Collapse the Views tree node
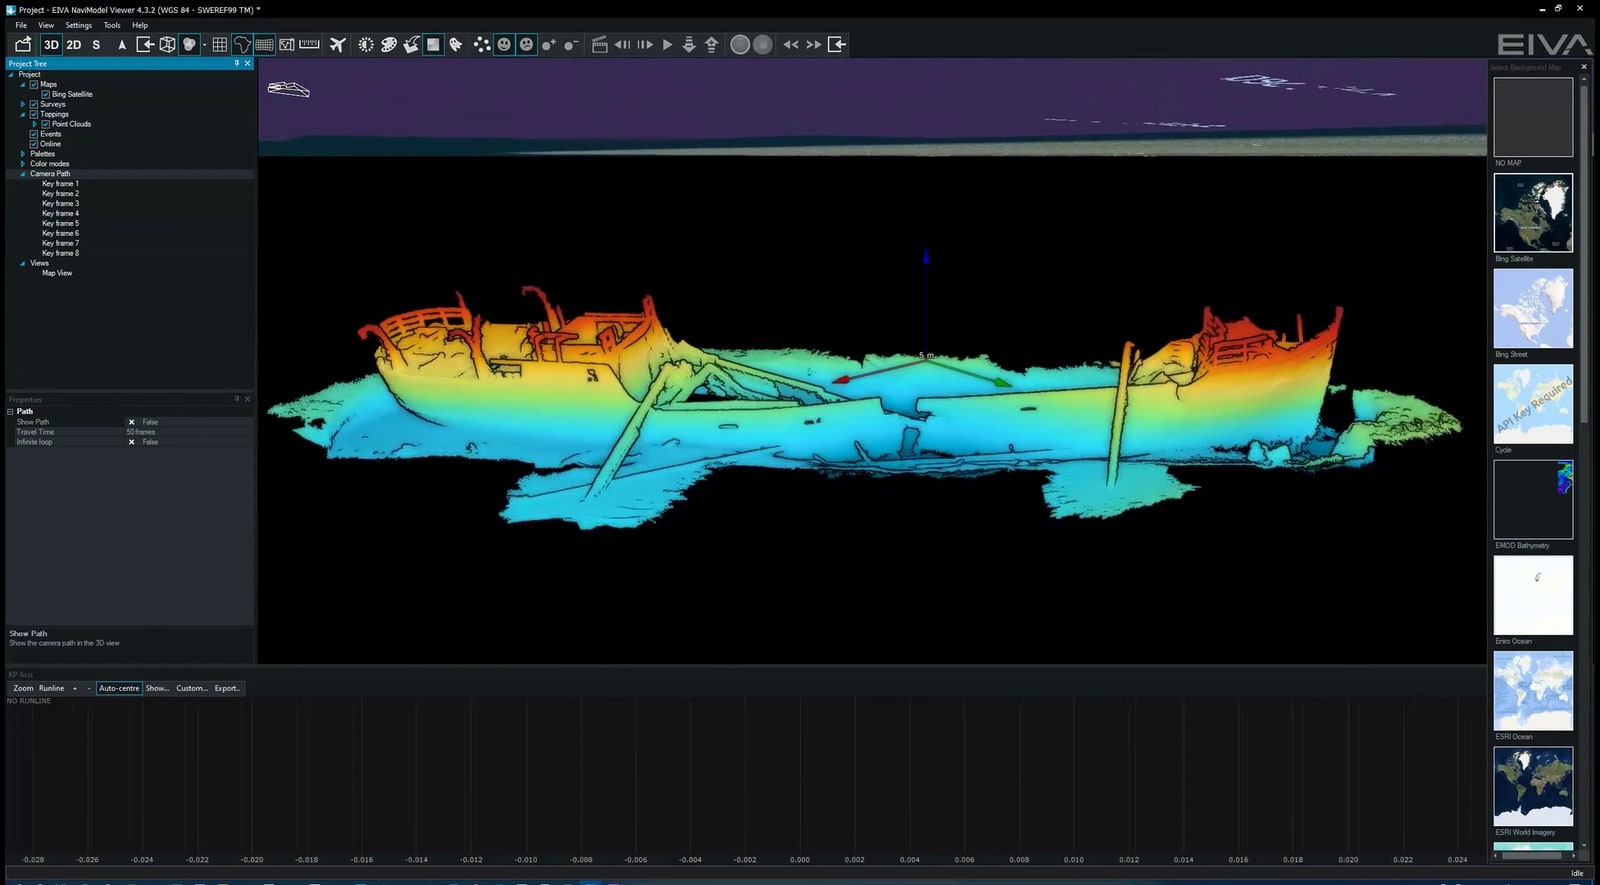The image size is (1600, 885). [23, 263]
